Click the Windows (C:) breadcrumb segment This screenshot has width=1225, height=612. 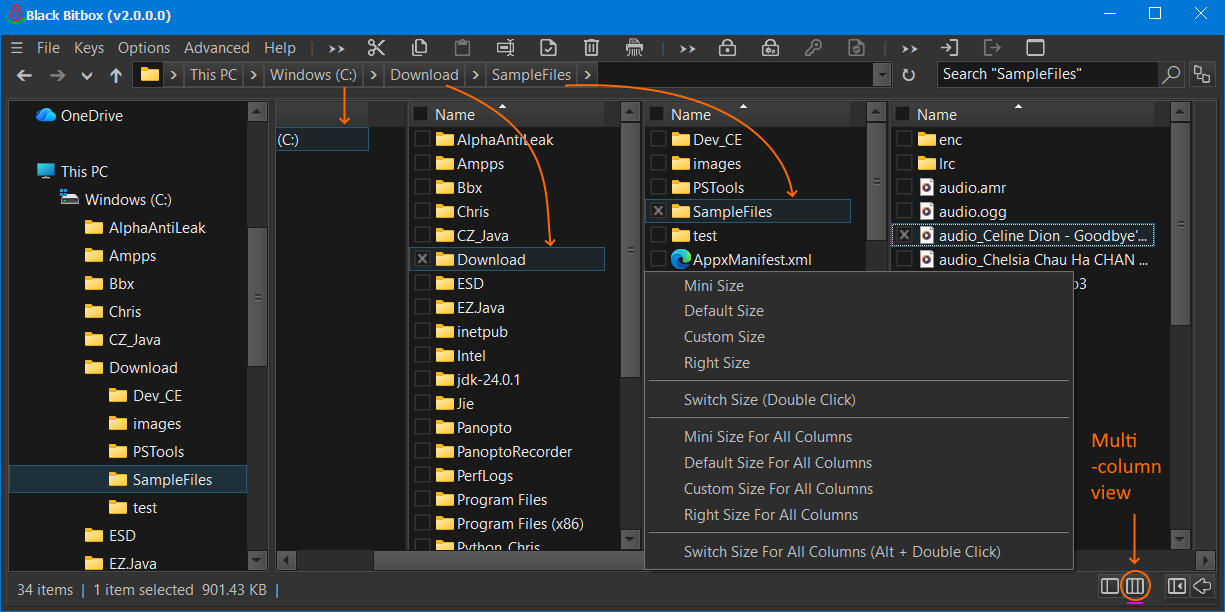pyautogui.click(x=313, y=75)
